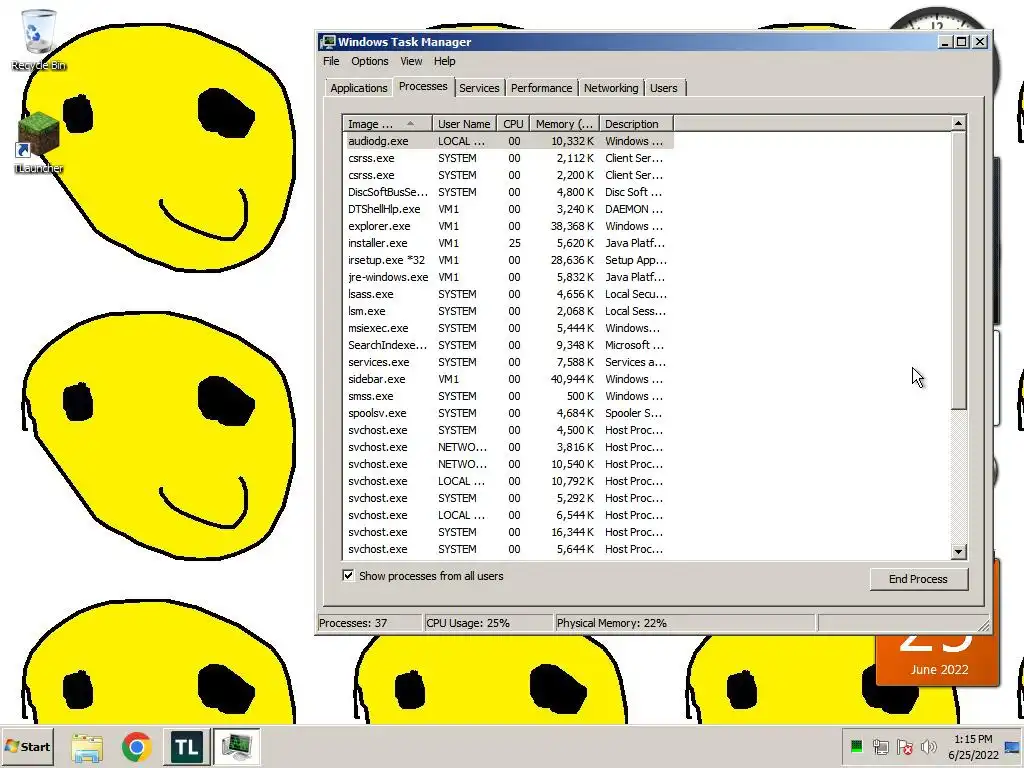This screenshot has width=1024, height=768.
Task: Select smss.exe process
Action: 508,396
